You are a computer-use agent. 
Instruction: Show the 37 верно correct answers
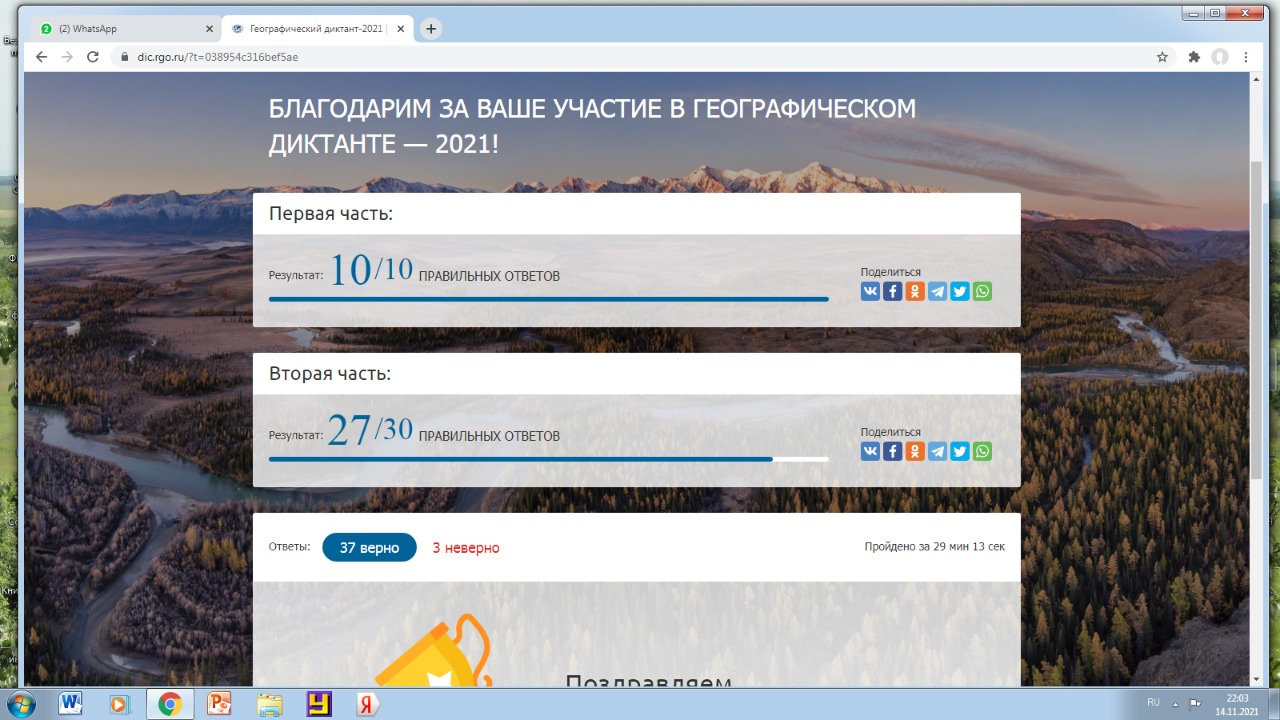tap(369, 548)
